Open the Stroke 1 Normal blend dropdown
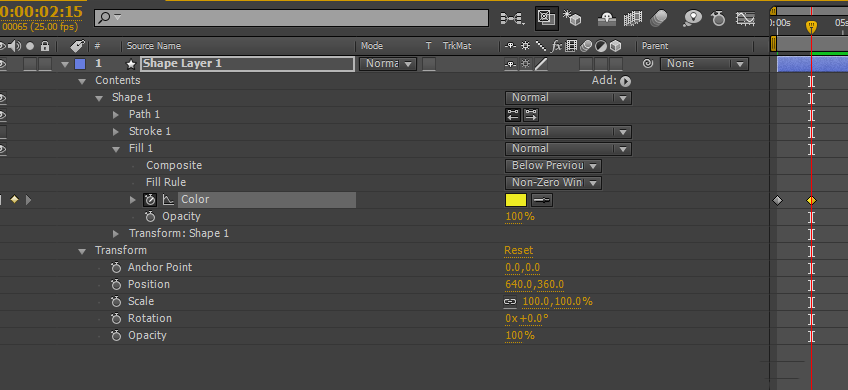848x390 pixels. click(568, 132)
